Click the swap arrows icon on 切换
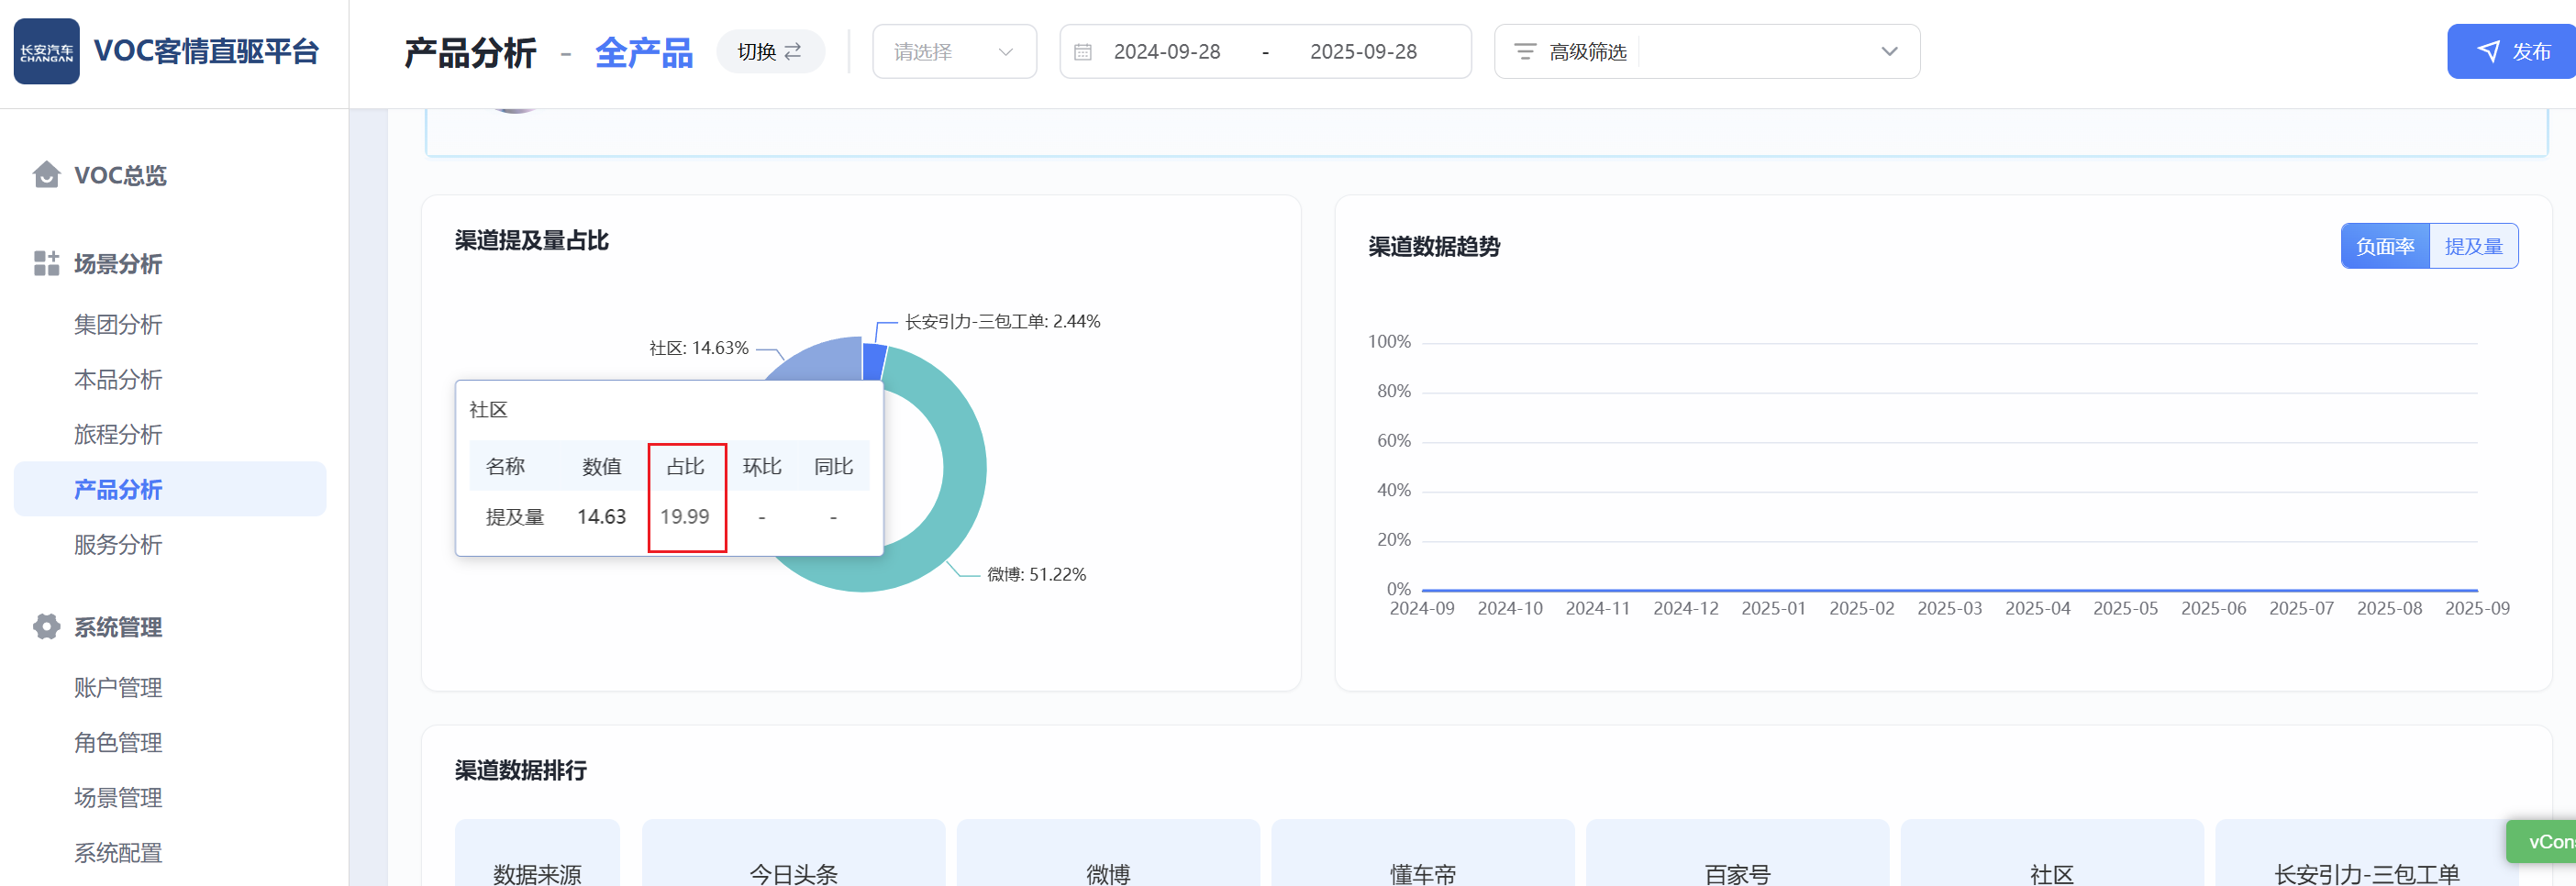Image resolution: width=2576 pixels, height=886 pixels. click(793, 52)
